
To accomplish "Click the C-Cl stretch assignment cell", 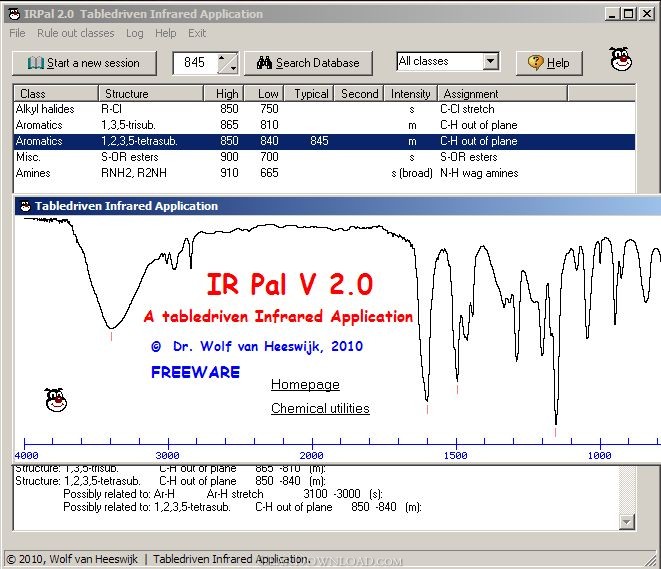I will point(467,109).
